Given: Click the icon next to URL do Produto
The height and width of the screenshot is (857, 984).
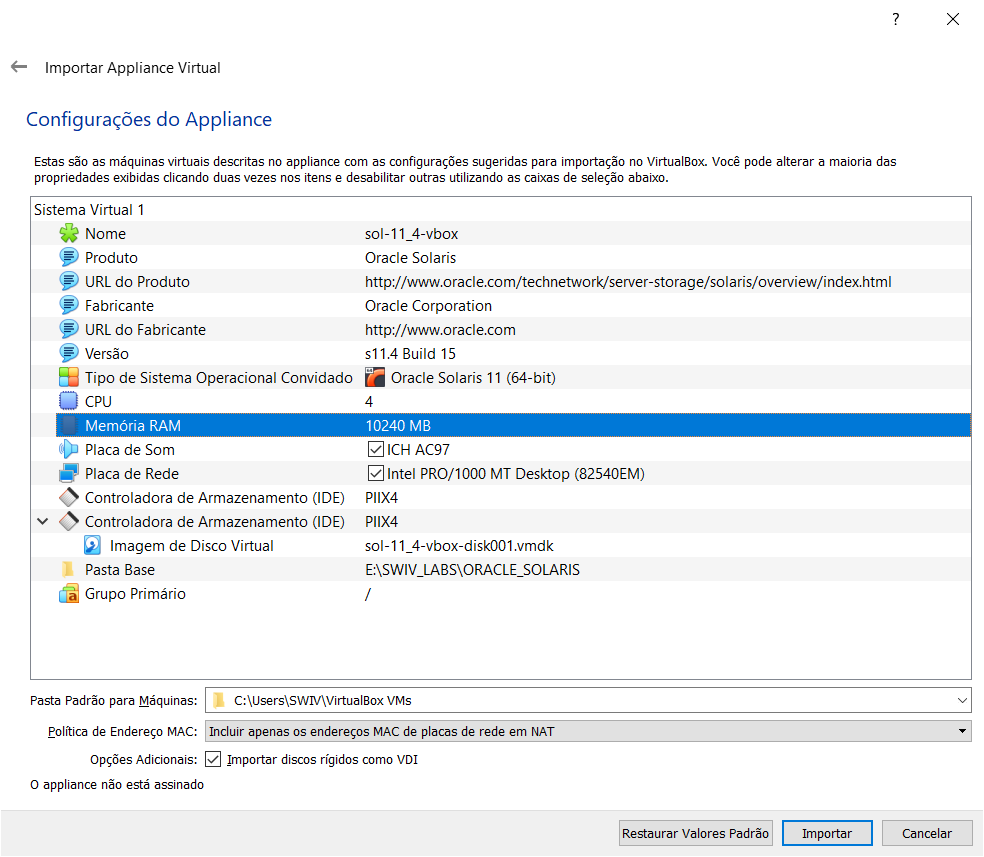Looking at the screenshot, I should coord(68,281).
